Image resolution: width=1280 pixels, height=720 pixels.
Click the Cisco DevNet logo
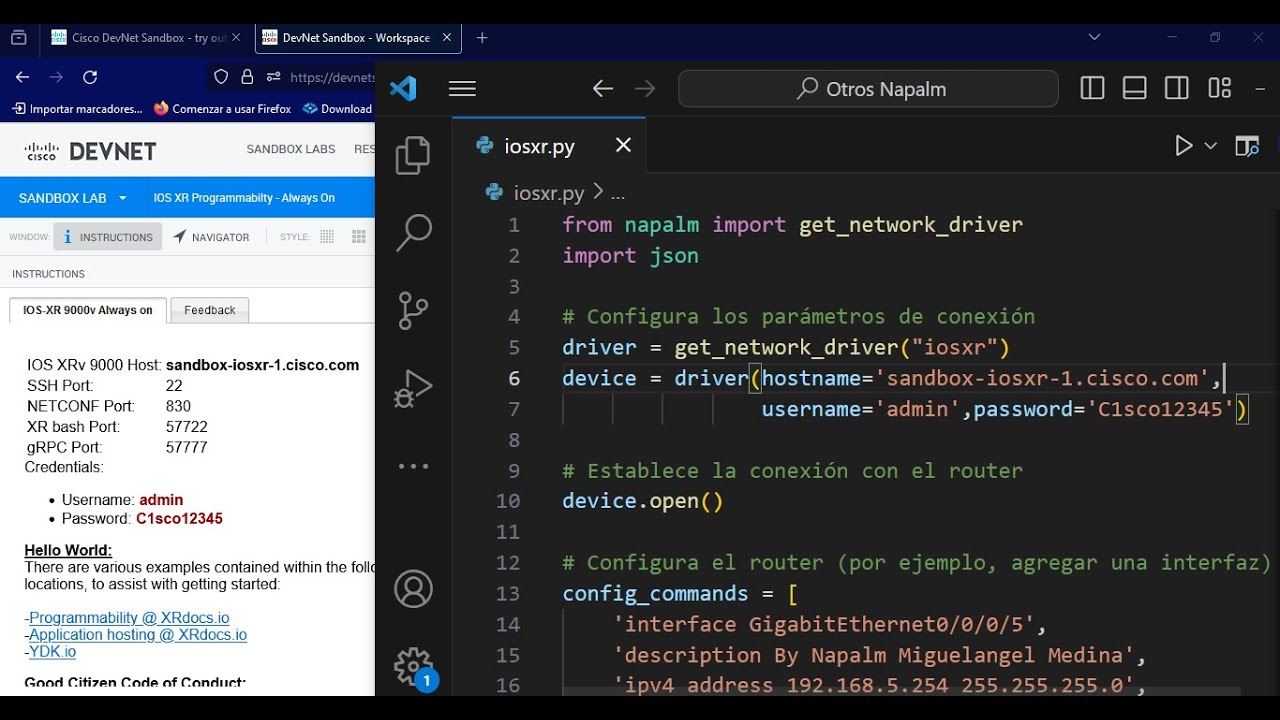click(90, 151)
